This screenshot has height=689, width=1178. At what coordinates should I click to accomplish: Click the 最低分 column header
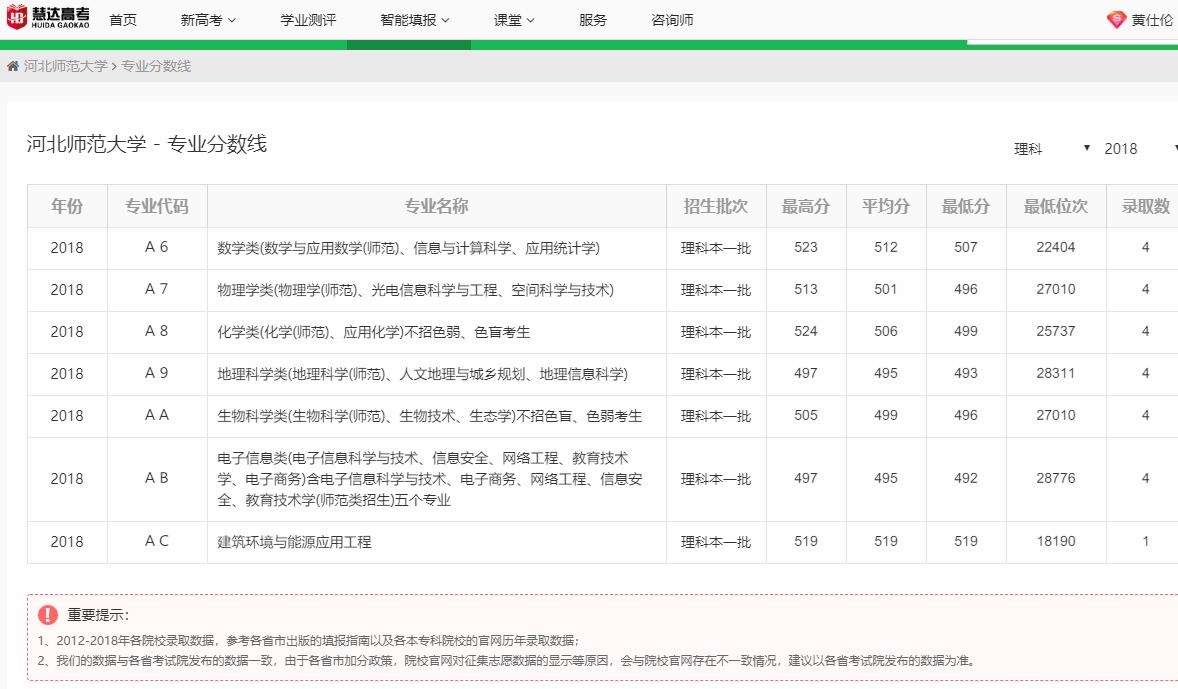pyautogui.click(x=966, y=206)
